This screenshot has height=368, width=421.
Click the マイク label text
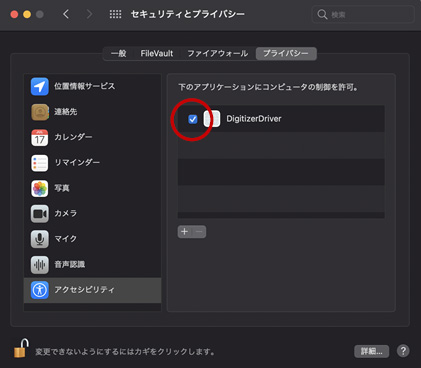coord(66,239)
